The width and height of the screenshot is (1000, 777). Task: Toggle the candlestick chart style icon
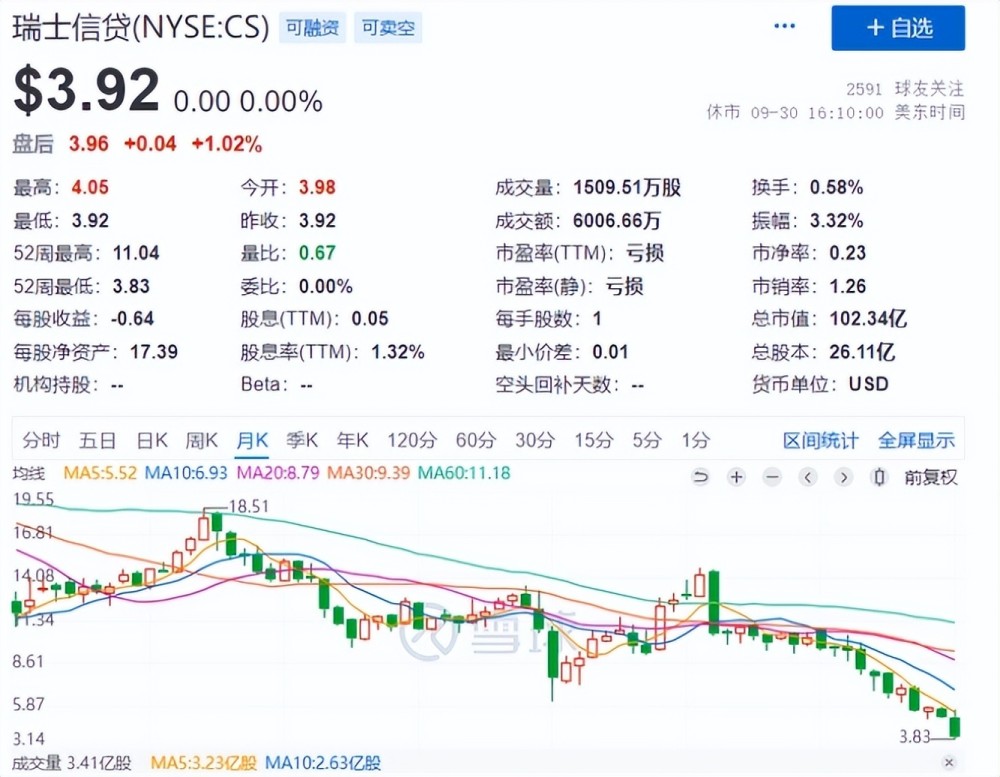[x=879, y=477]
